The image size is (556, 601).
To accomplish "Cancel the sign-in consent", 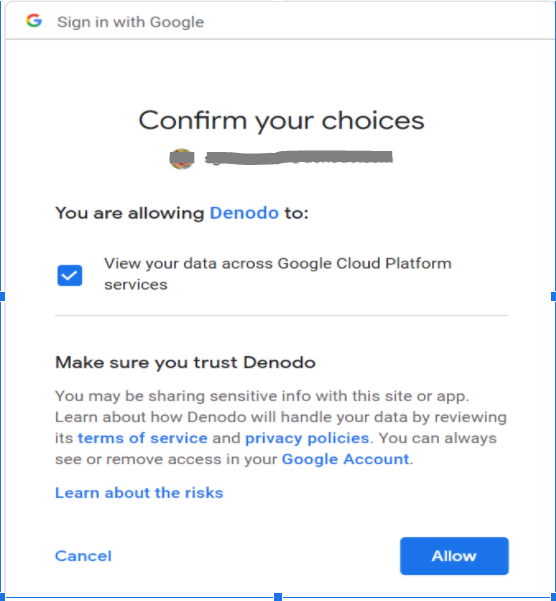I will coord(83,556).
